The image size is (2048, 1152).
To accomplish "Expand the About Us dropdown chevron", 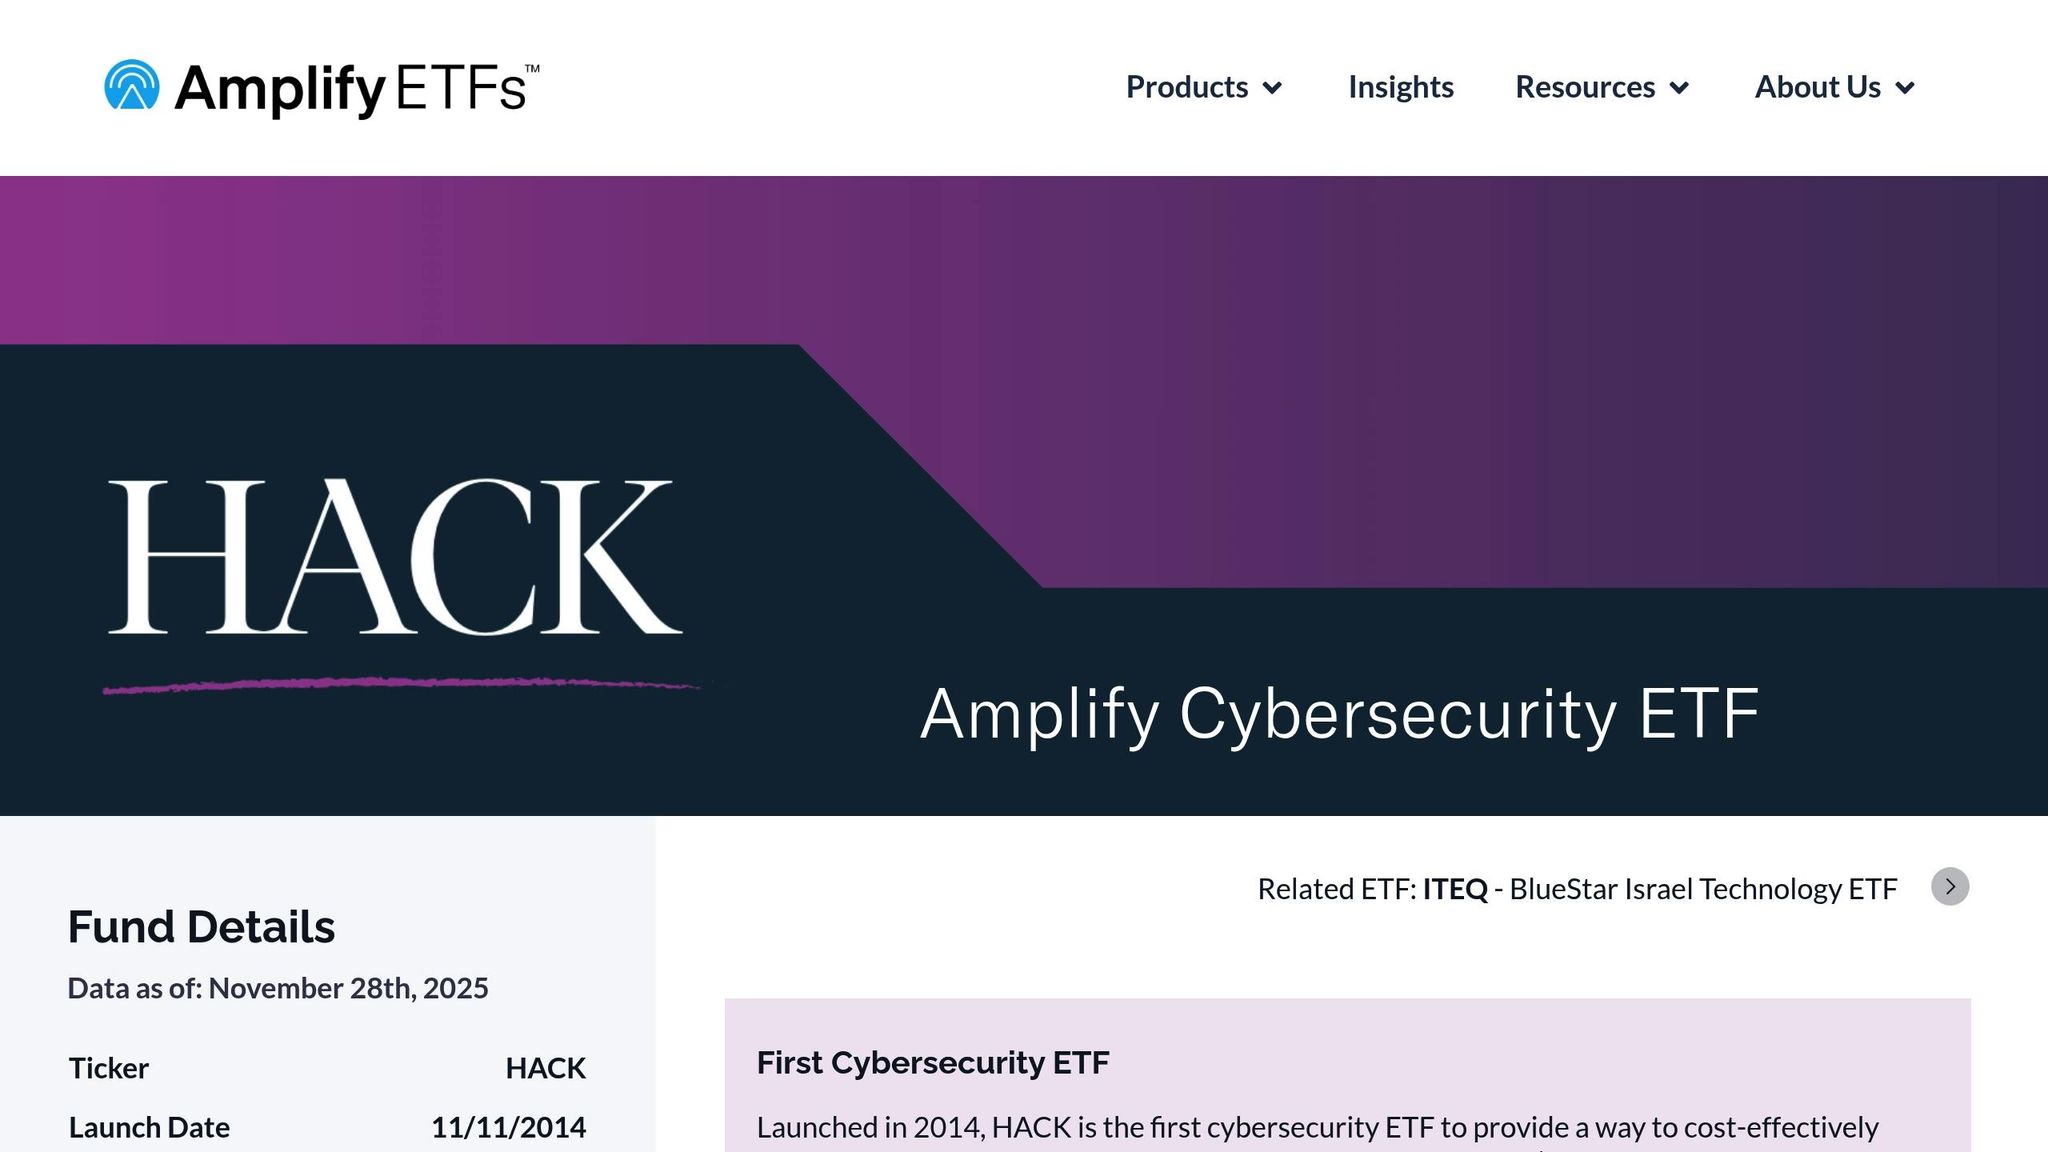I will [1906, 89].
